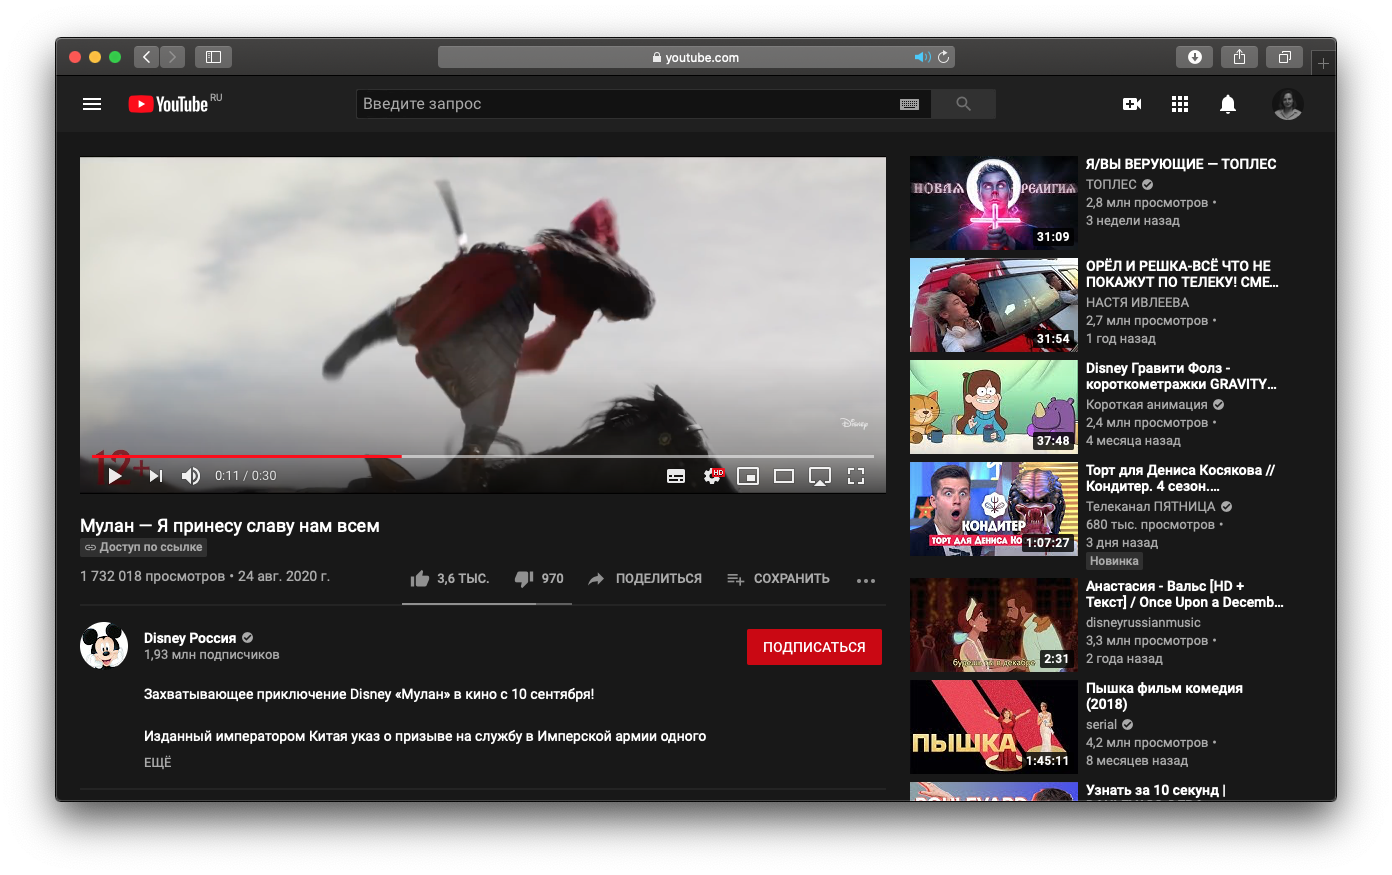Screen dimensions: 1392x875
Task: Open the ПЫШКА movie thumbnail
Action: pyautogui.click(x=994, y=727)
